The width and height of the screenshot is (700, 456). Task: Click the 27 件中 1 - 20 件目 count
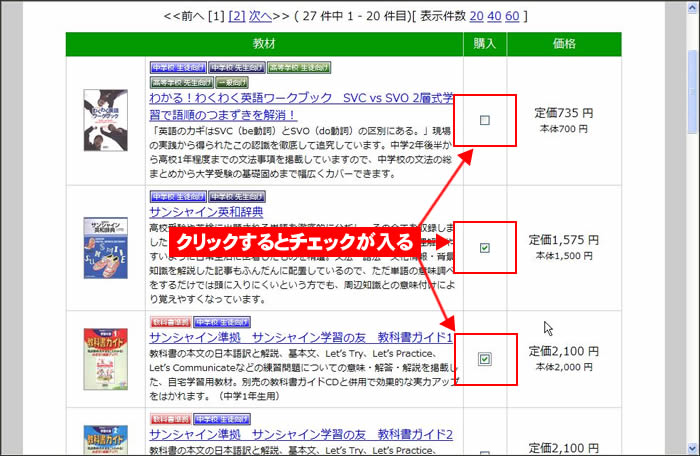click(355, 16)
